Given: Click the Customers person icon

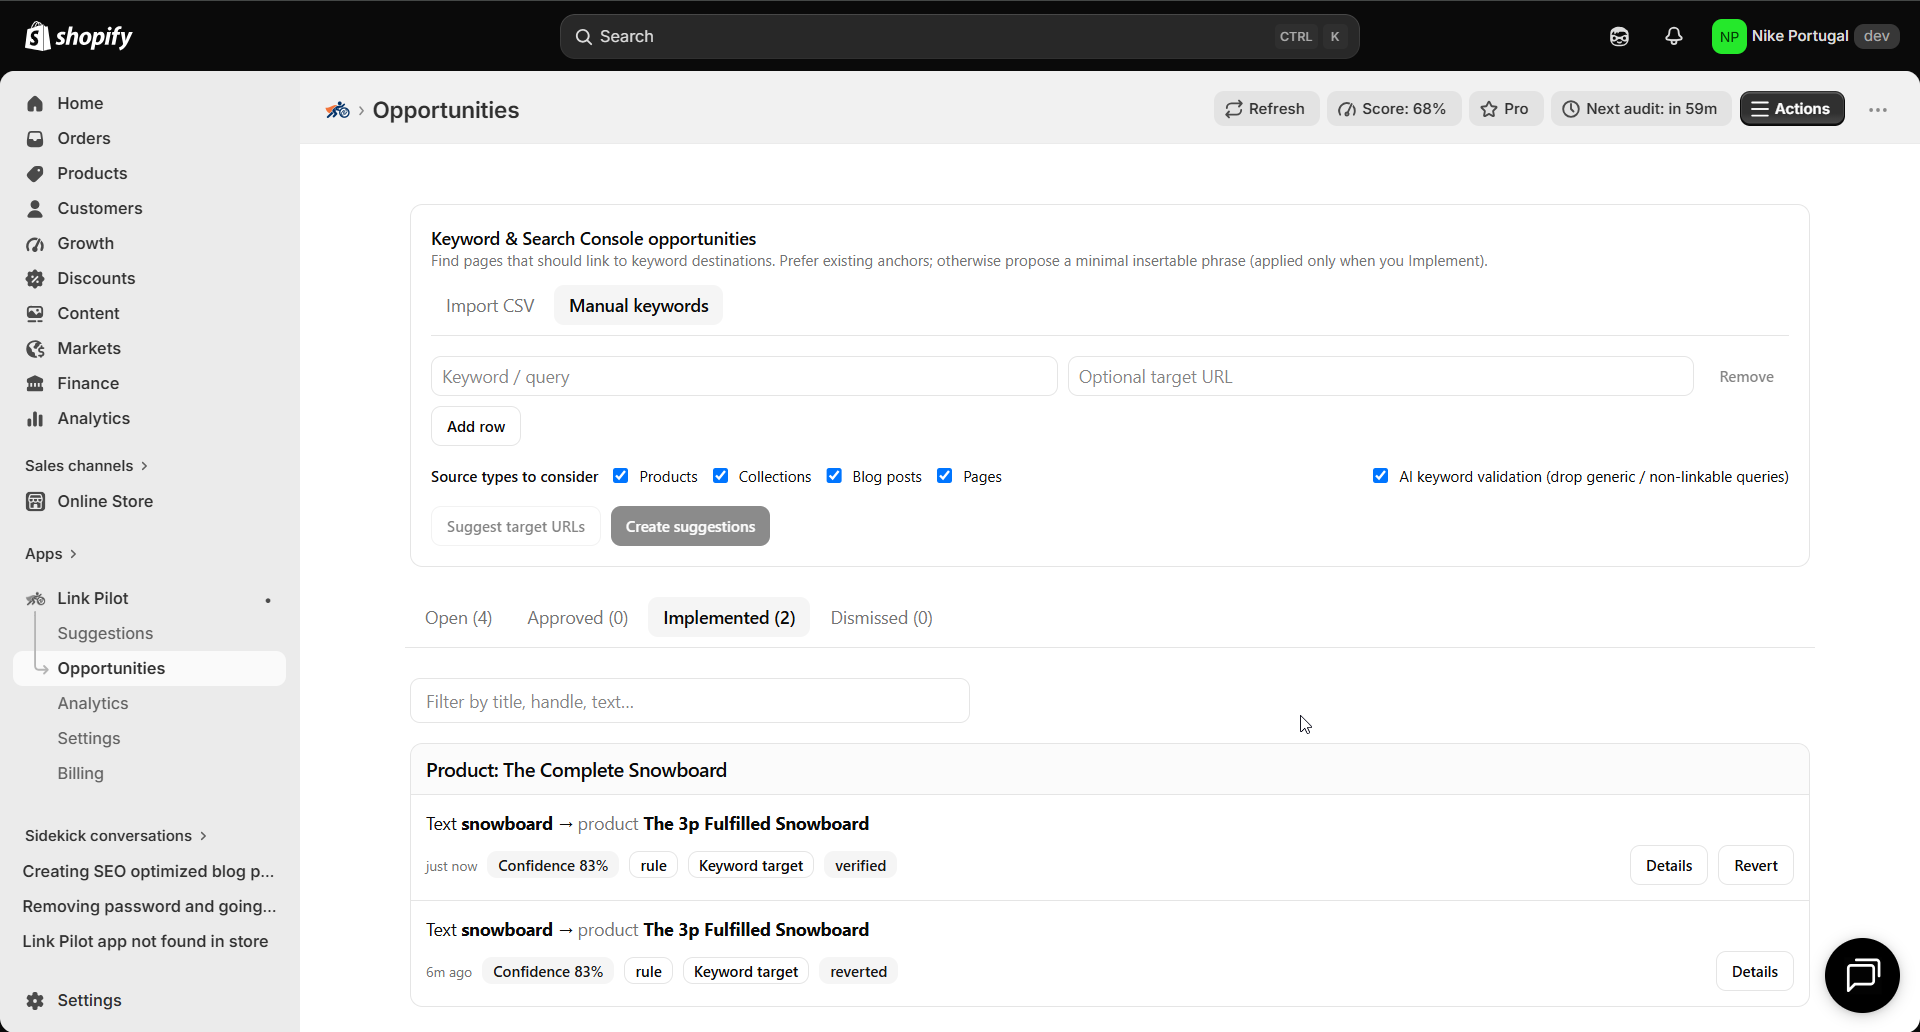Looking at the screenshot, I should click(35, 208).
